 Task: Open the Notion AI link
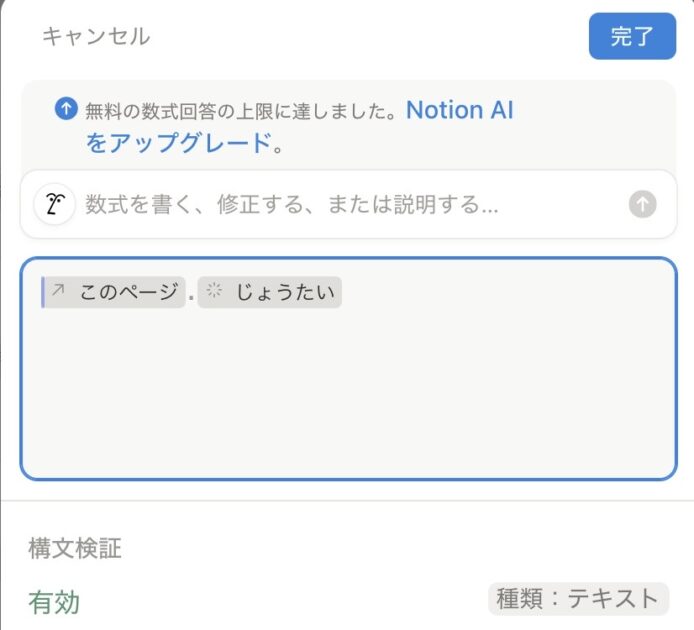click(459, 110)
